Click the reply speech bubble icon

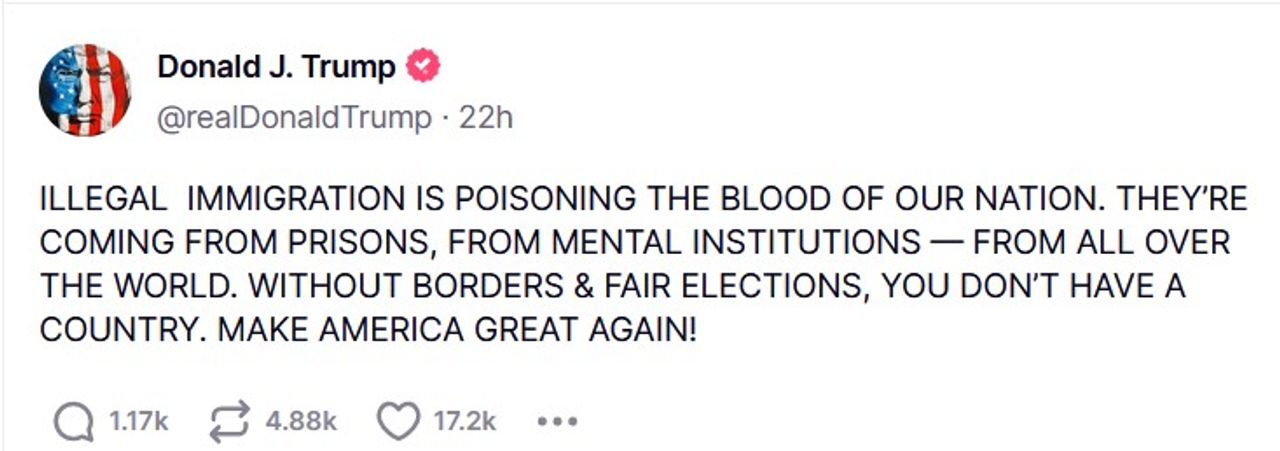point(73,422)
